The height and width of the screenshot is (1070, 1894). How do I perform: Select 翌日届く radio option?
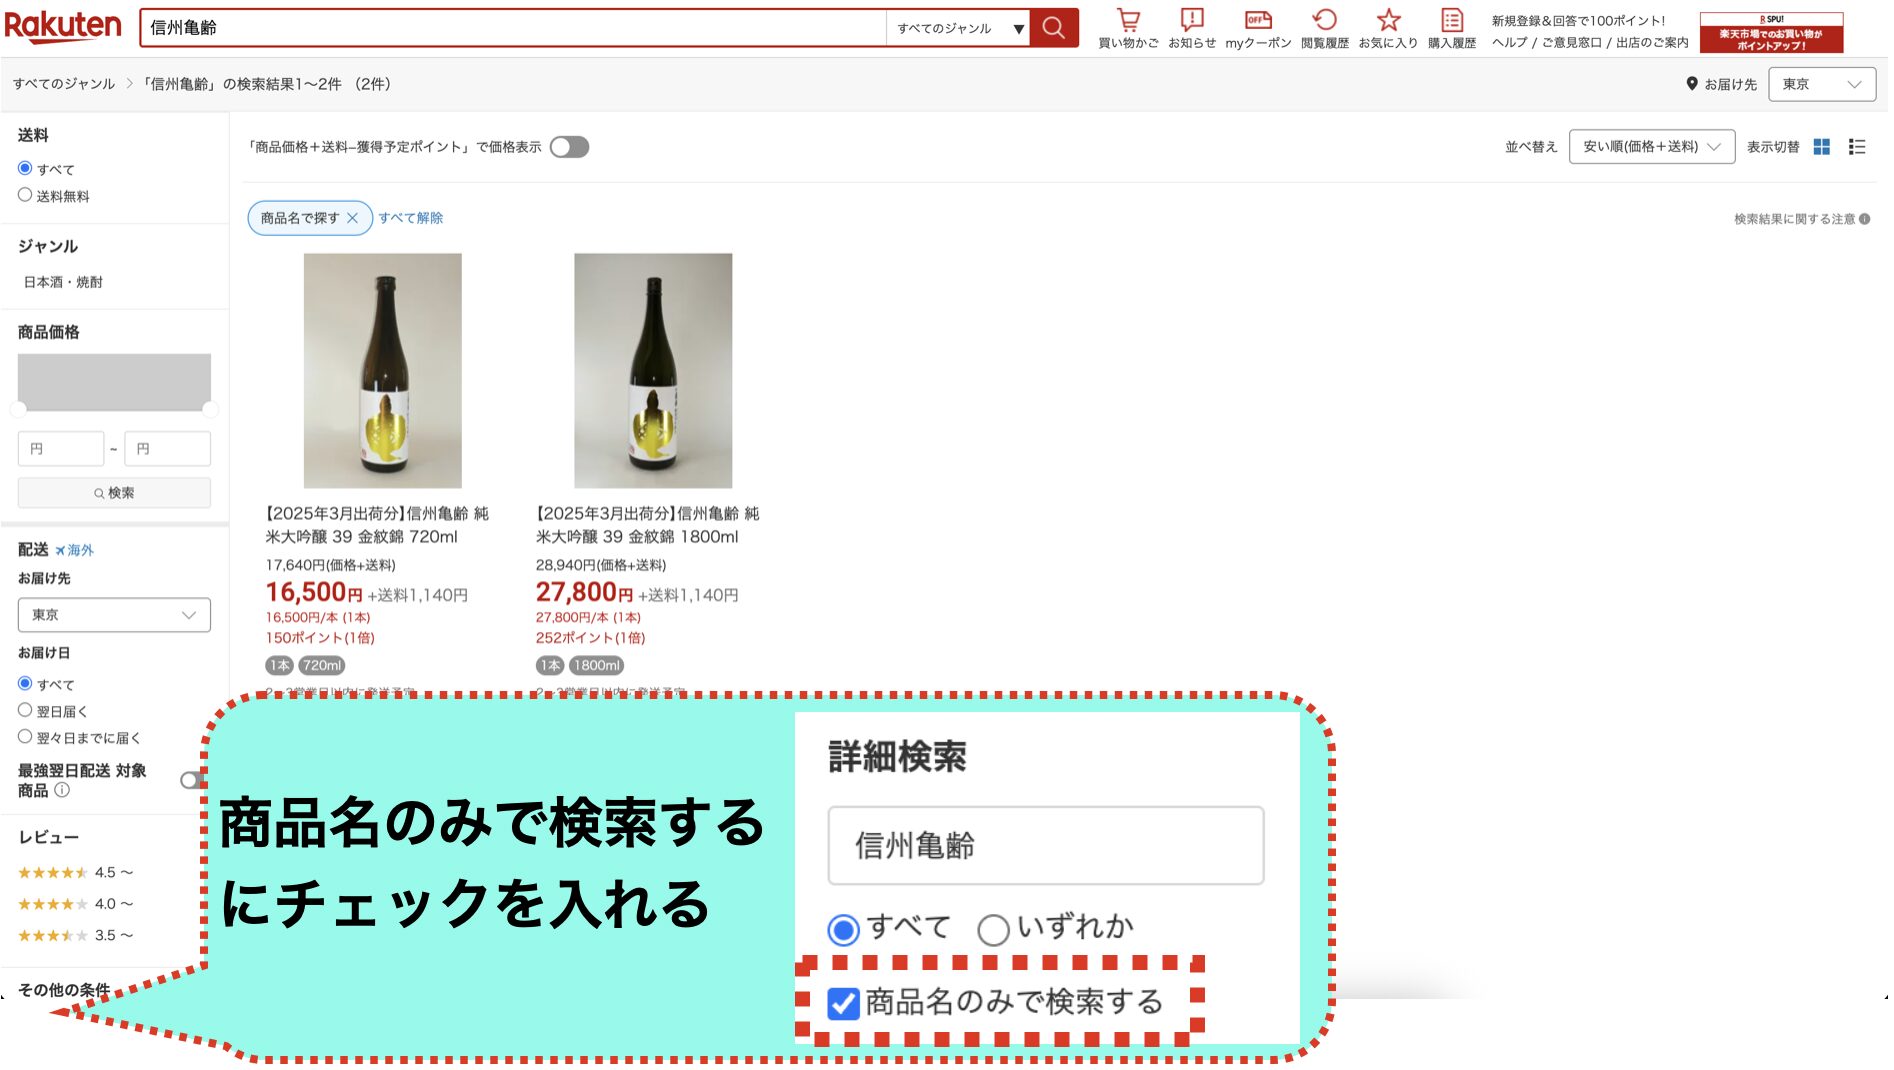[x=25, y=710]
